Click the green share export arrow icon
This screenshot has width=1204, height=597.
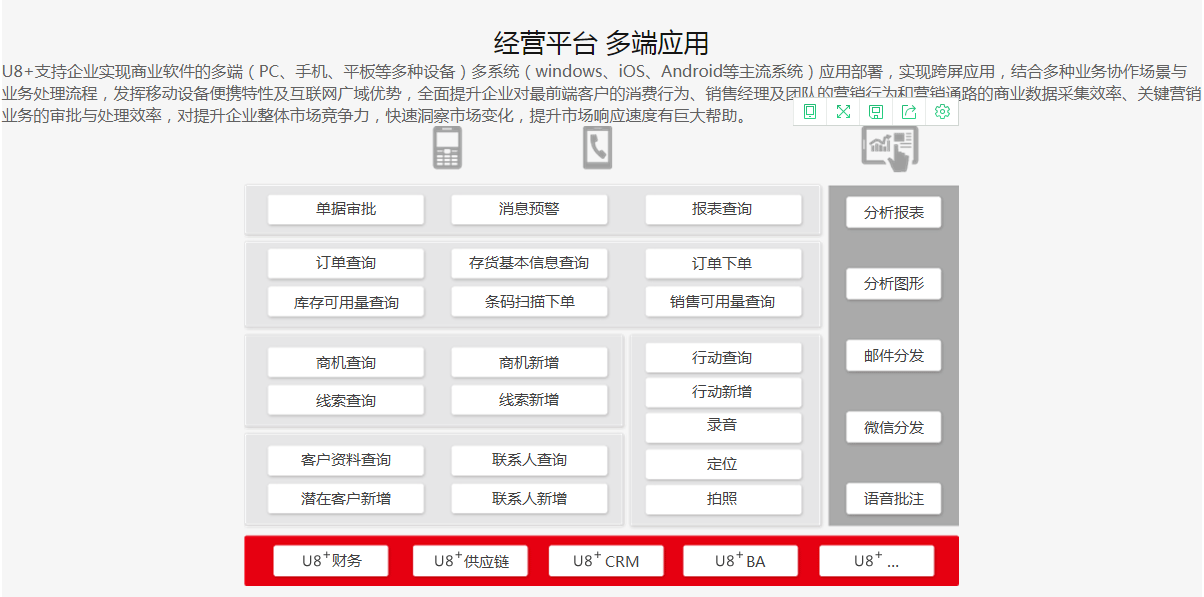pos(909,112)
